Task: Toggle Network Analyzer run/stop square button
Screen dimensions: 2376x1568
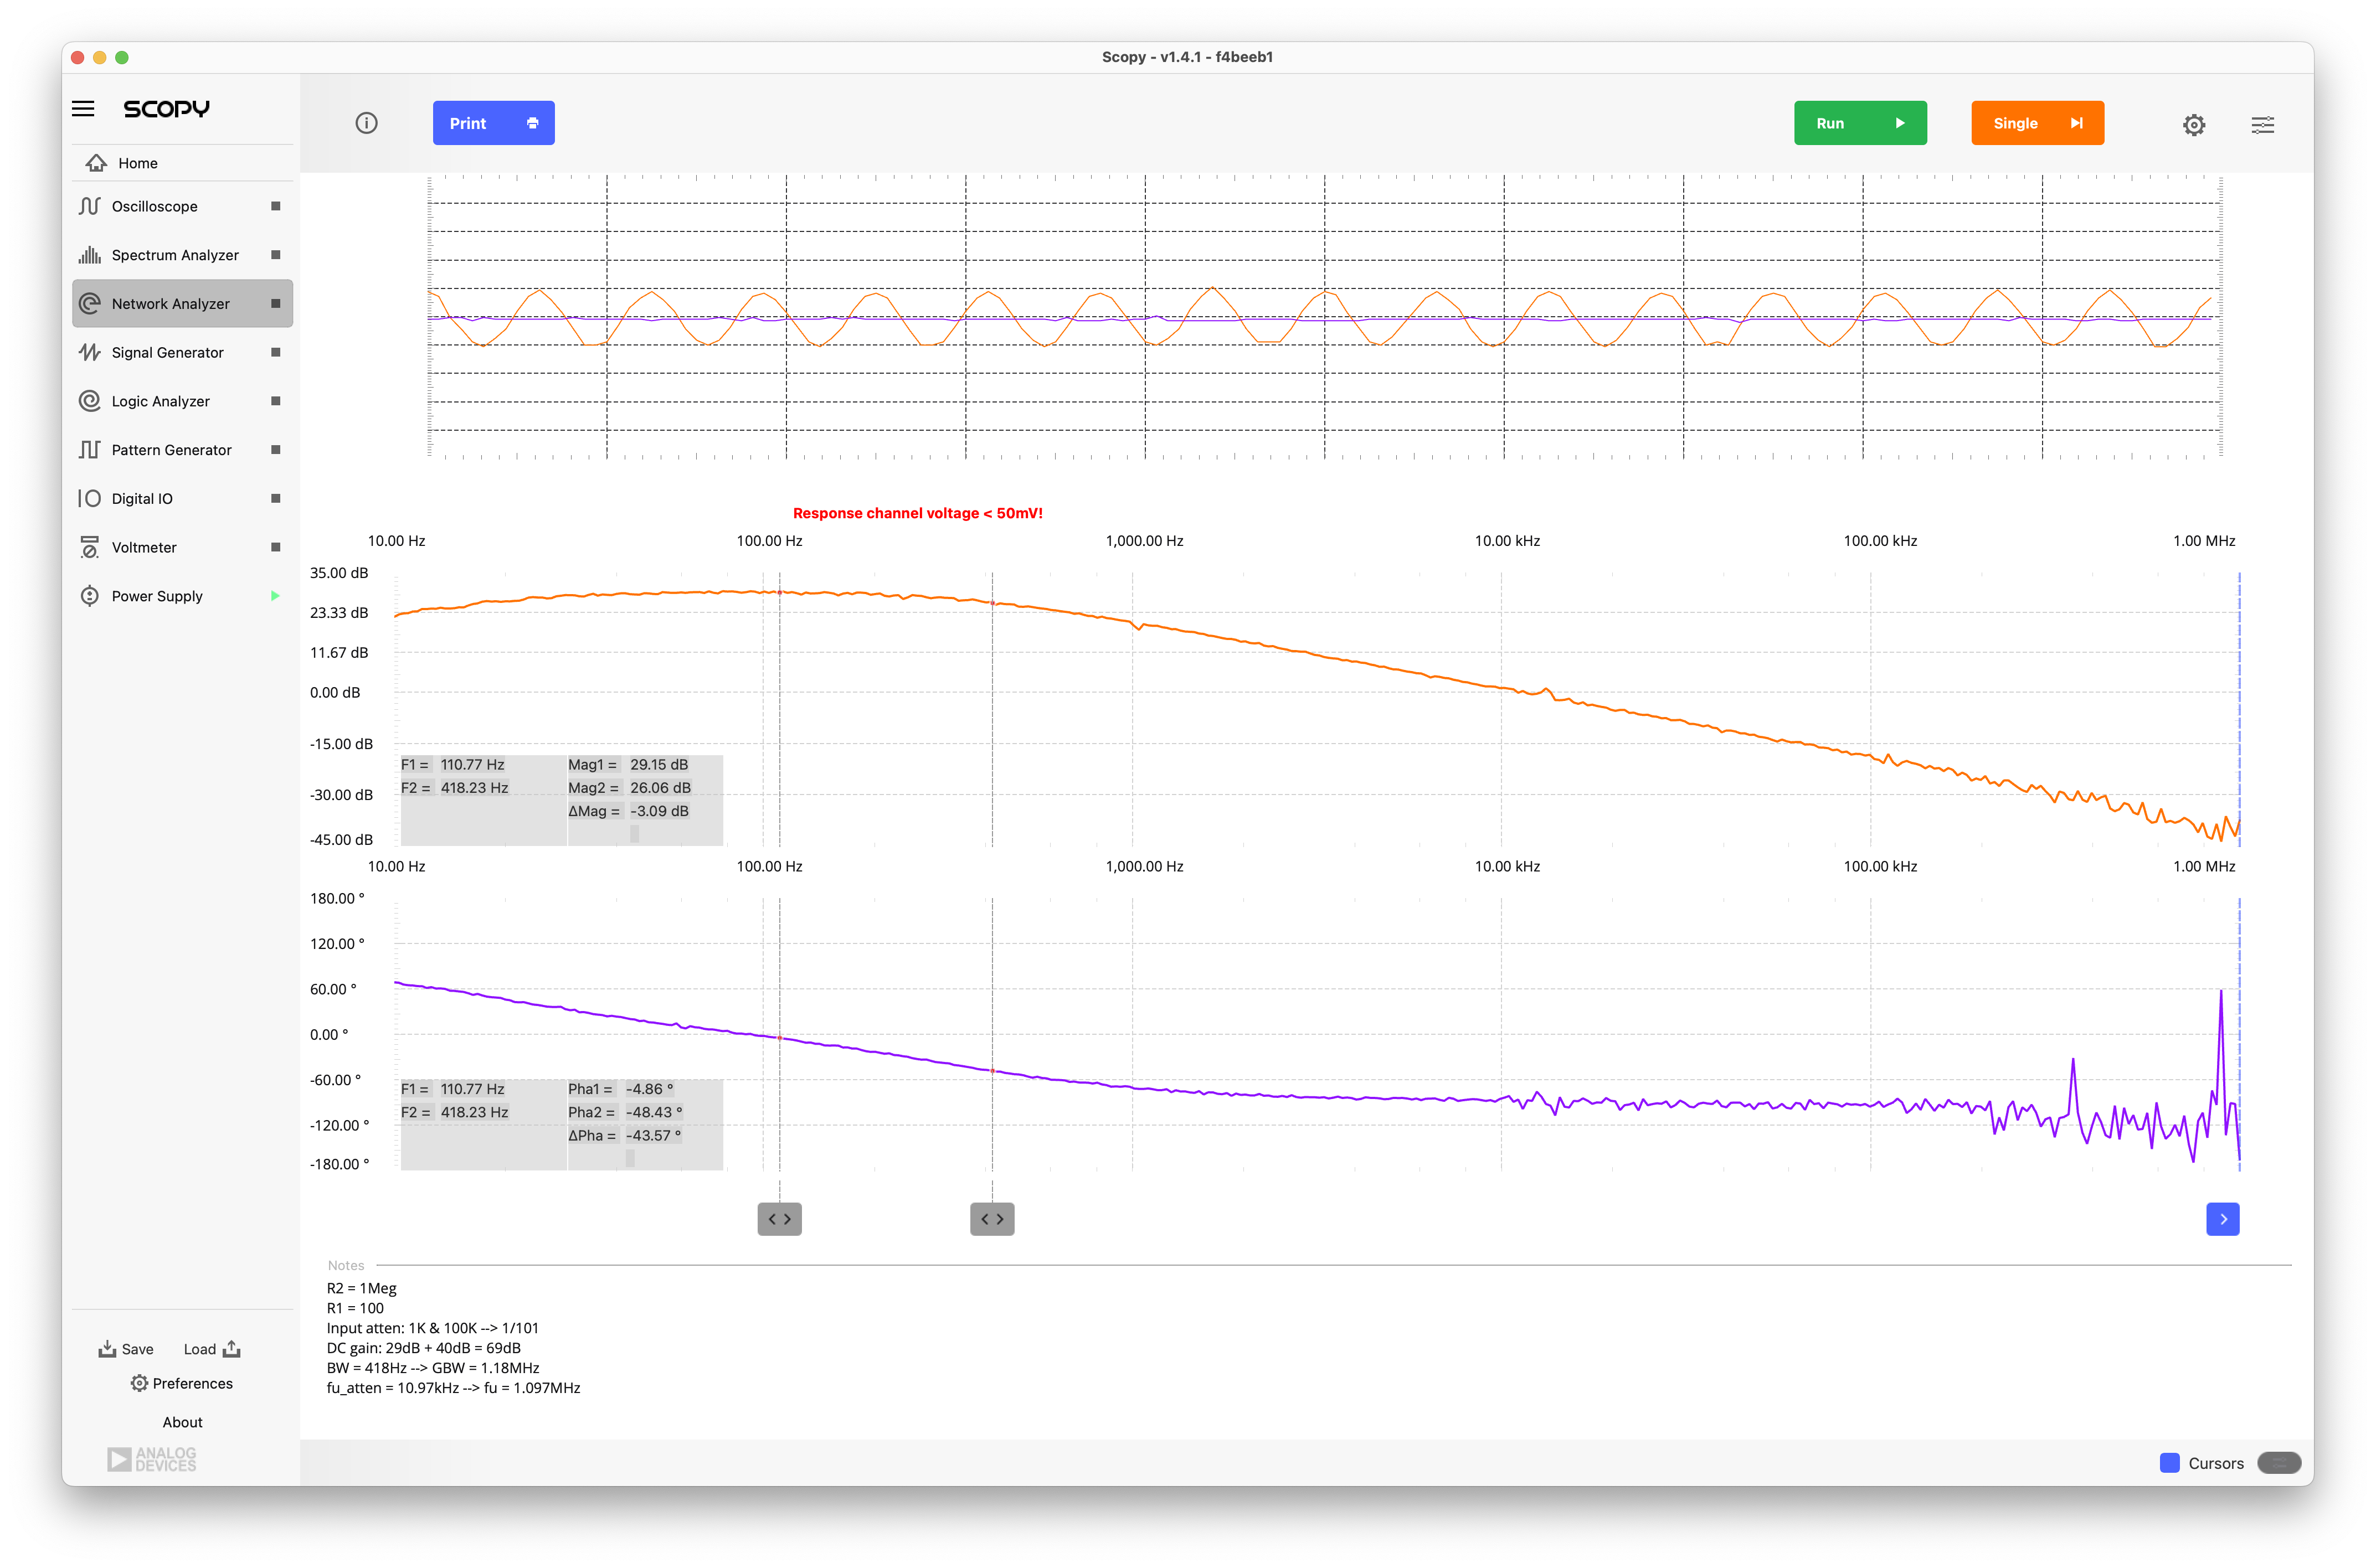Action: pos(275,303)
